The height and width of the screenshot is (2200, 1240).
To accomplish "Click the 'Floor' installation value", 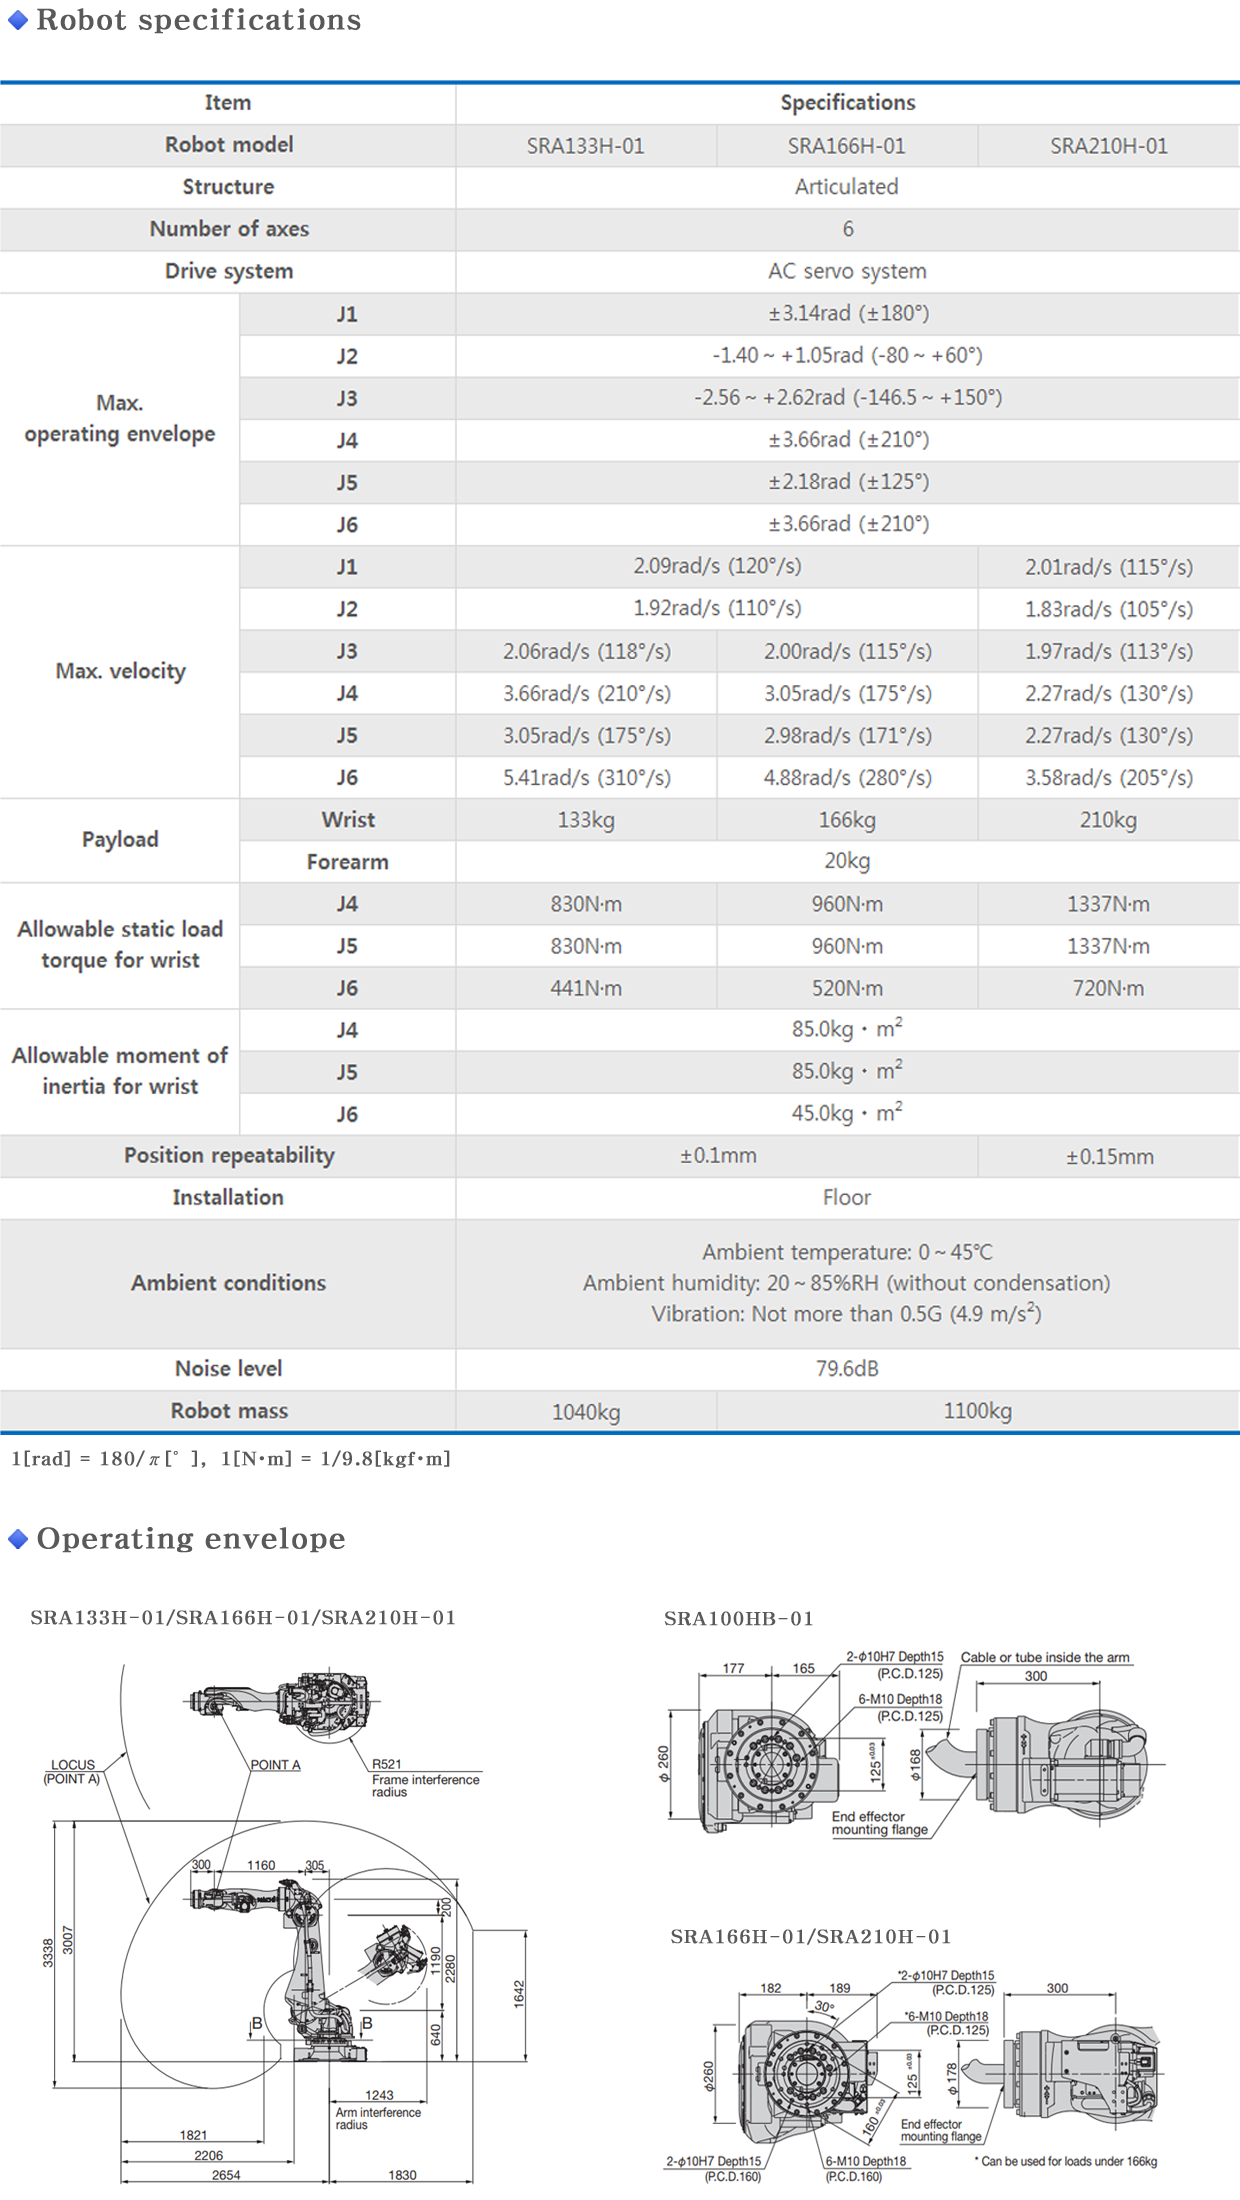I will pos(847,1198).
